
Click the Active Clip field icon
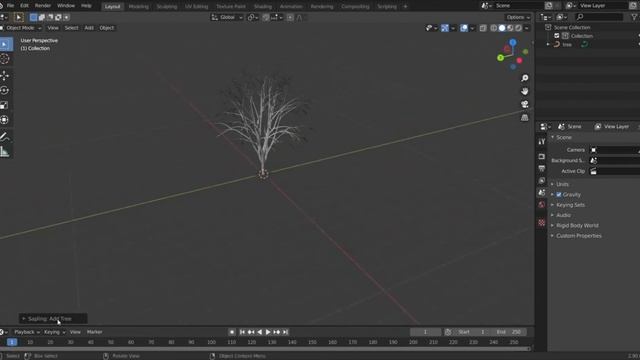coord(593,171)
